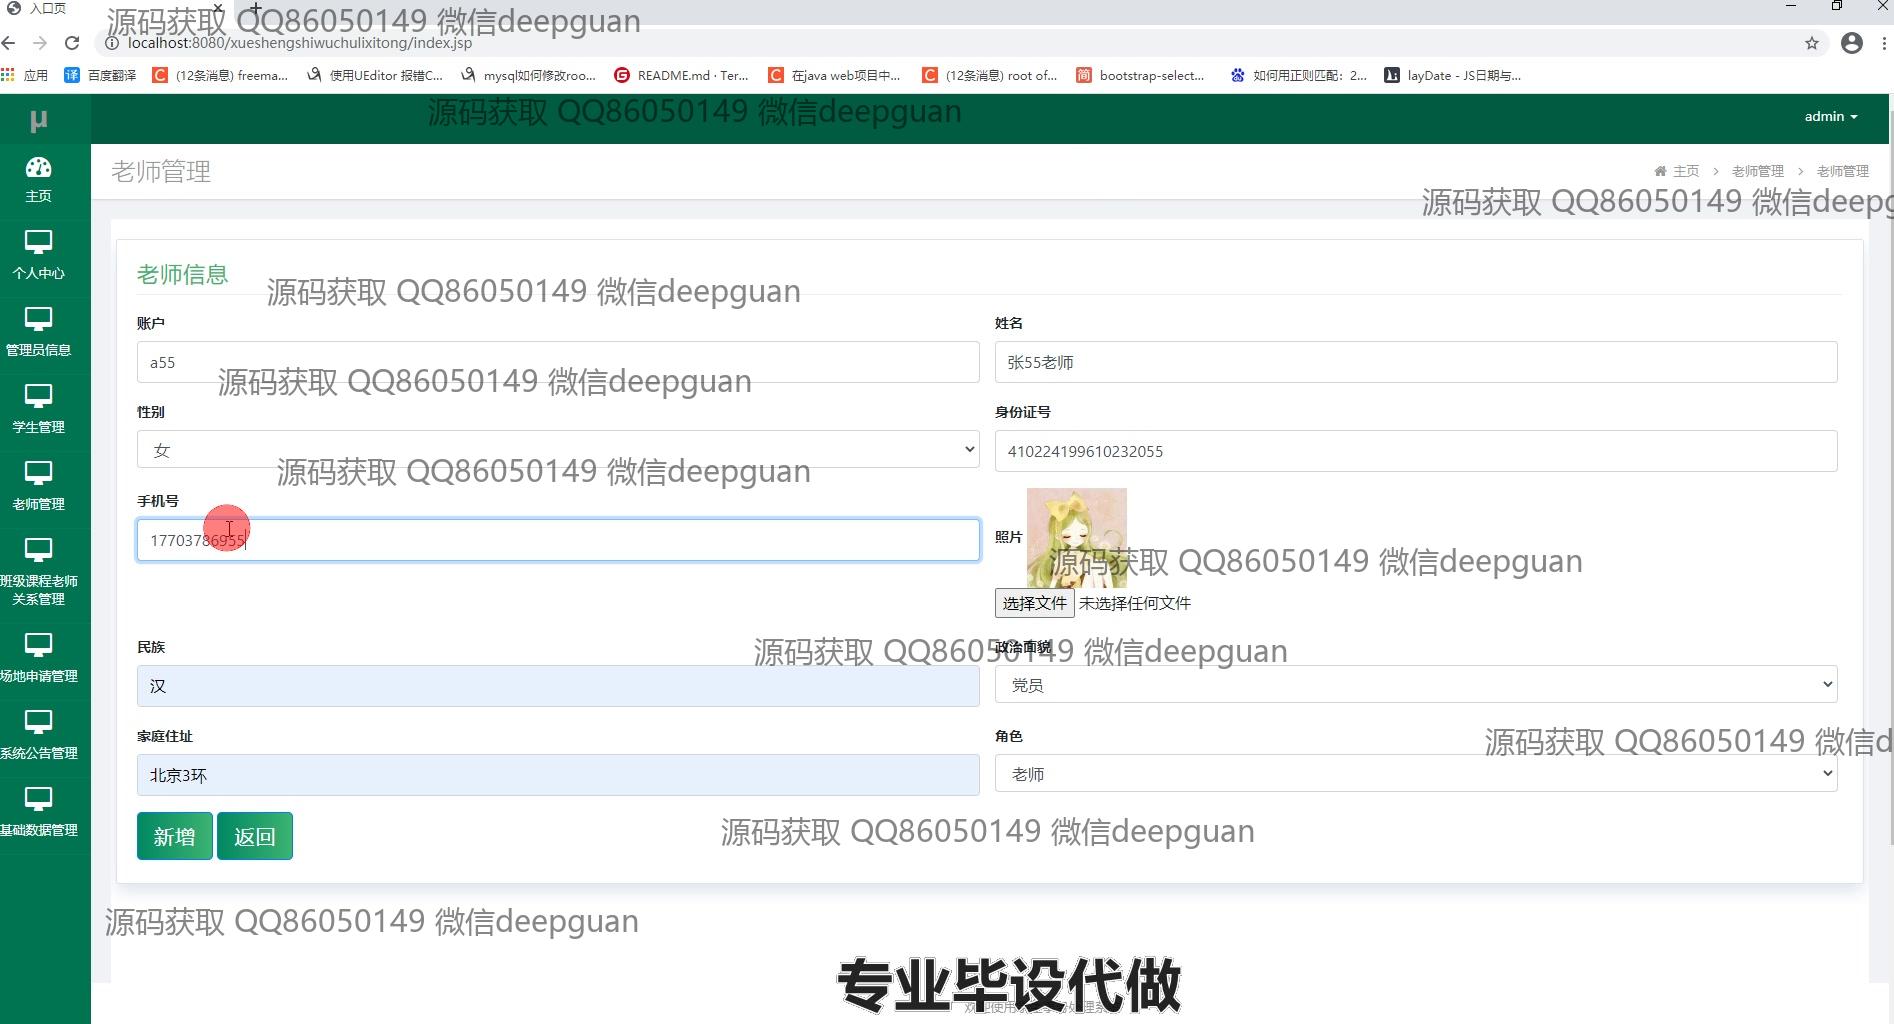Focus the 身份证号 input field
Viewport: 1894px width, 1024px height.
(x=1415, y=451)
